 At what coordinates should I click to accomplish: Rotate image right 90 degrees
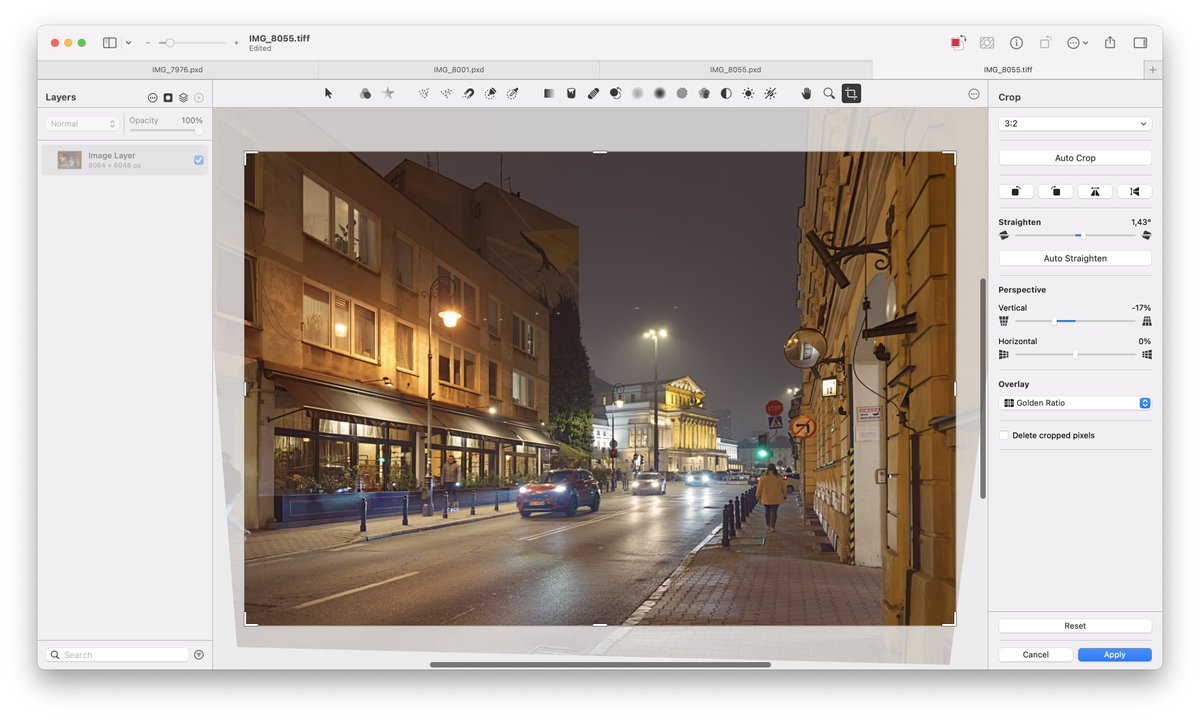(1056, 191)
